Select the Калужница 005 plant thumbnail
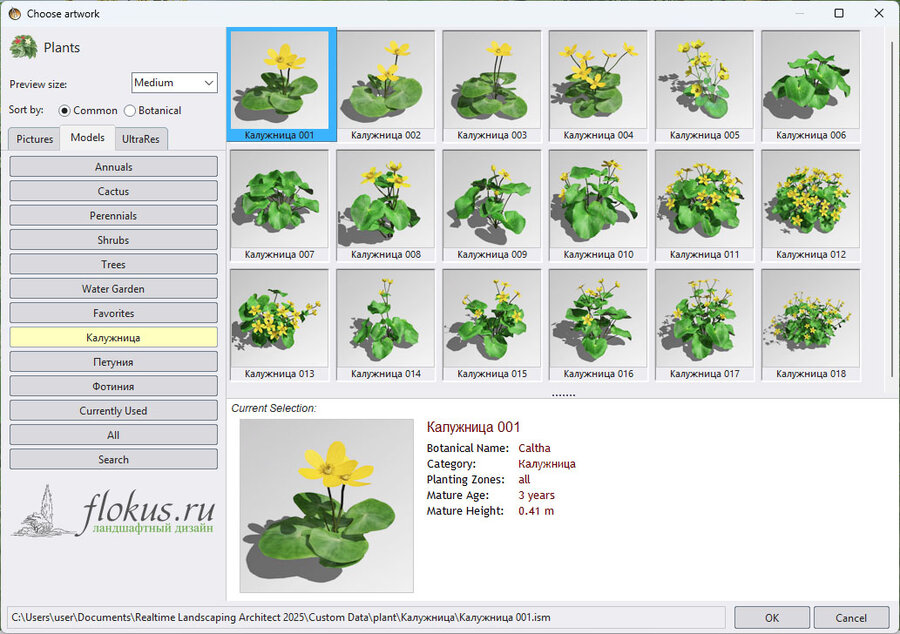Image resolution: width=900 pixels, height=634 pixels. (704, 84)
